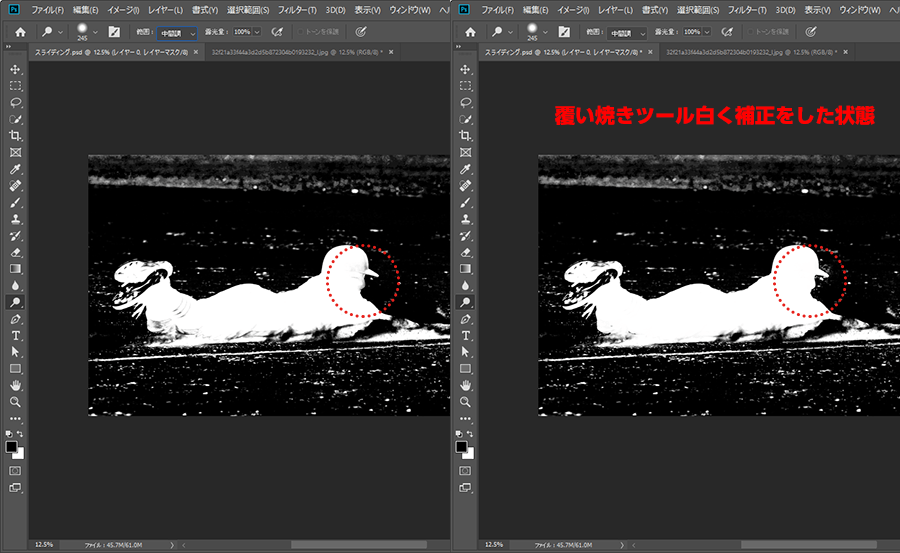Viewport: 900px width, 553px height.
Task: Click the Home button in right options bar
Action: coord(471,32)
